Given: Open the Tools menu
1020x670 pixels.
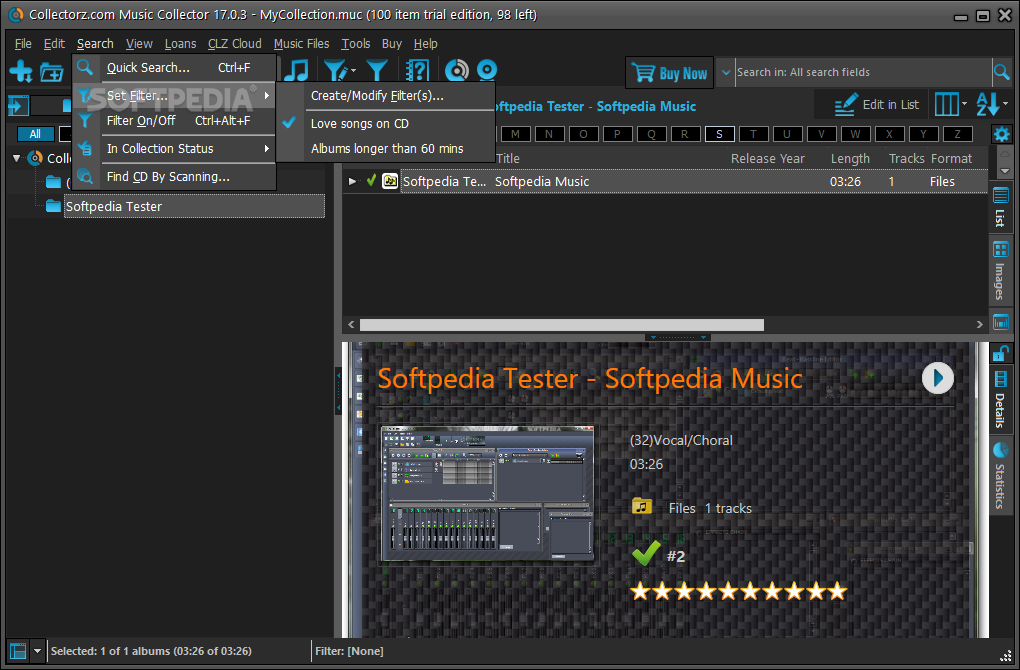Looking at the screenshot, I should 355,44.
